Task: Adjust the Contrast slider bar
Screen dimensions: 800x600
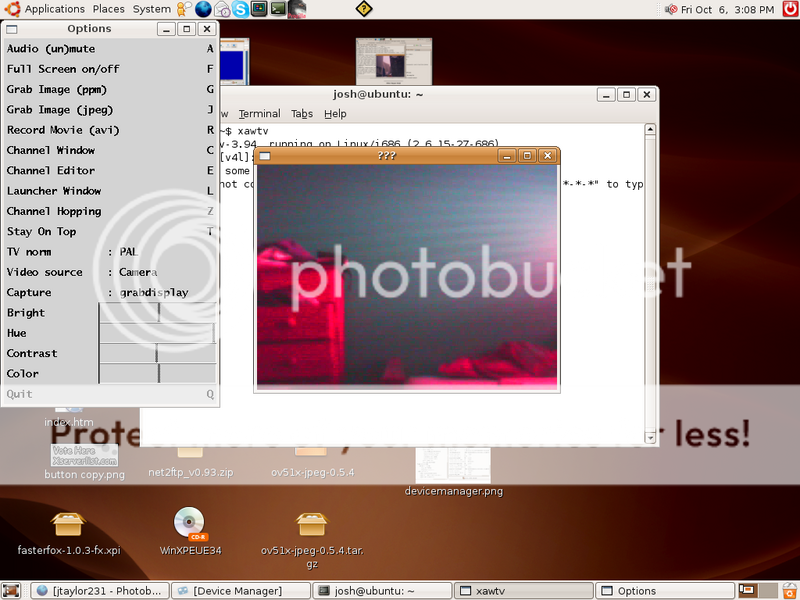Action: (x=157, y=353)
